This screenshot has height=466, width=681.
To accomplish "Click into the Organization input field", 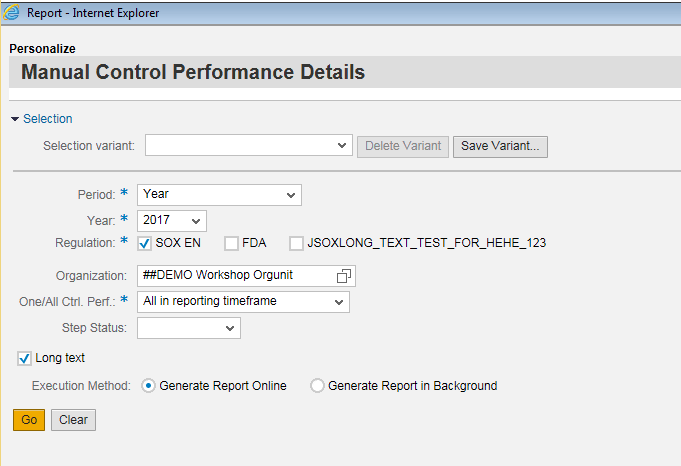I will (x=238, y=276).
